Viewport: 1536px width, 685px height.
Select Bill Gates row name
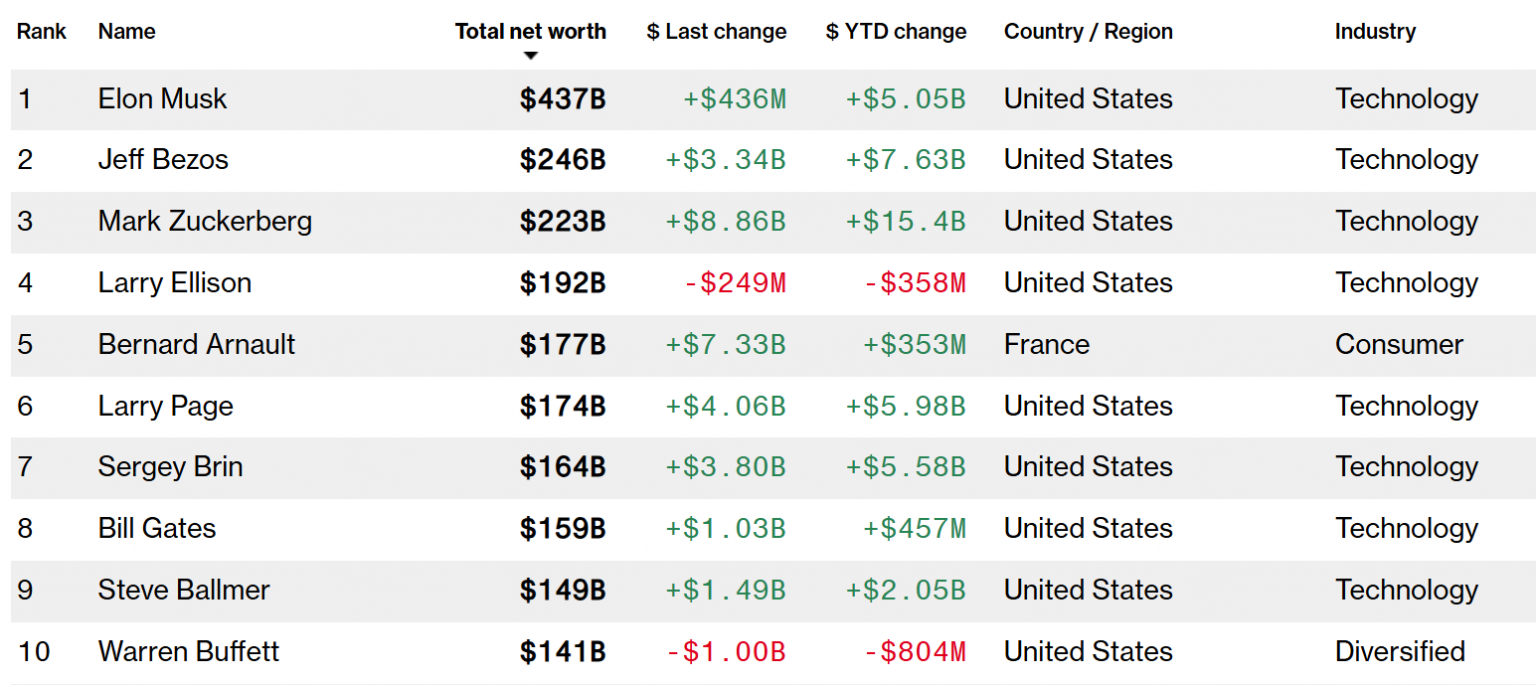point(157,528)
